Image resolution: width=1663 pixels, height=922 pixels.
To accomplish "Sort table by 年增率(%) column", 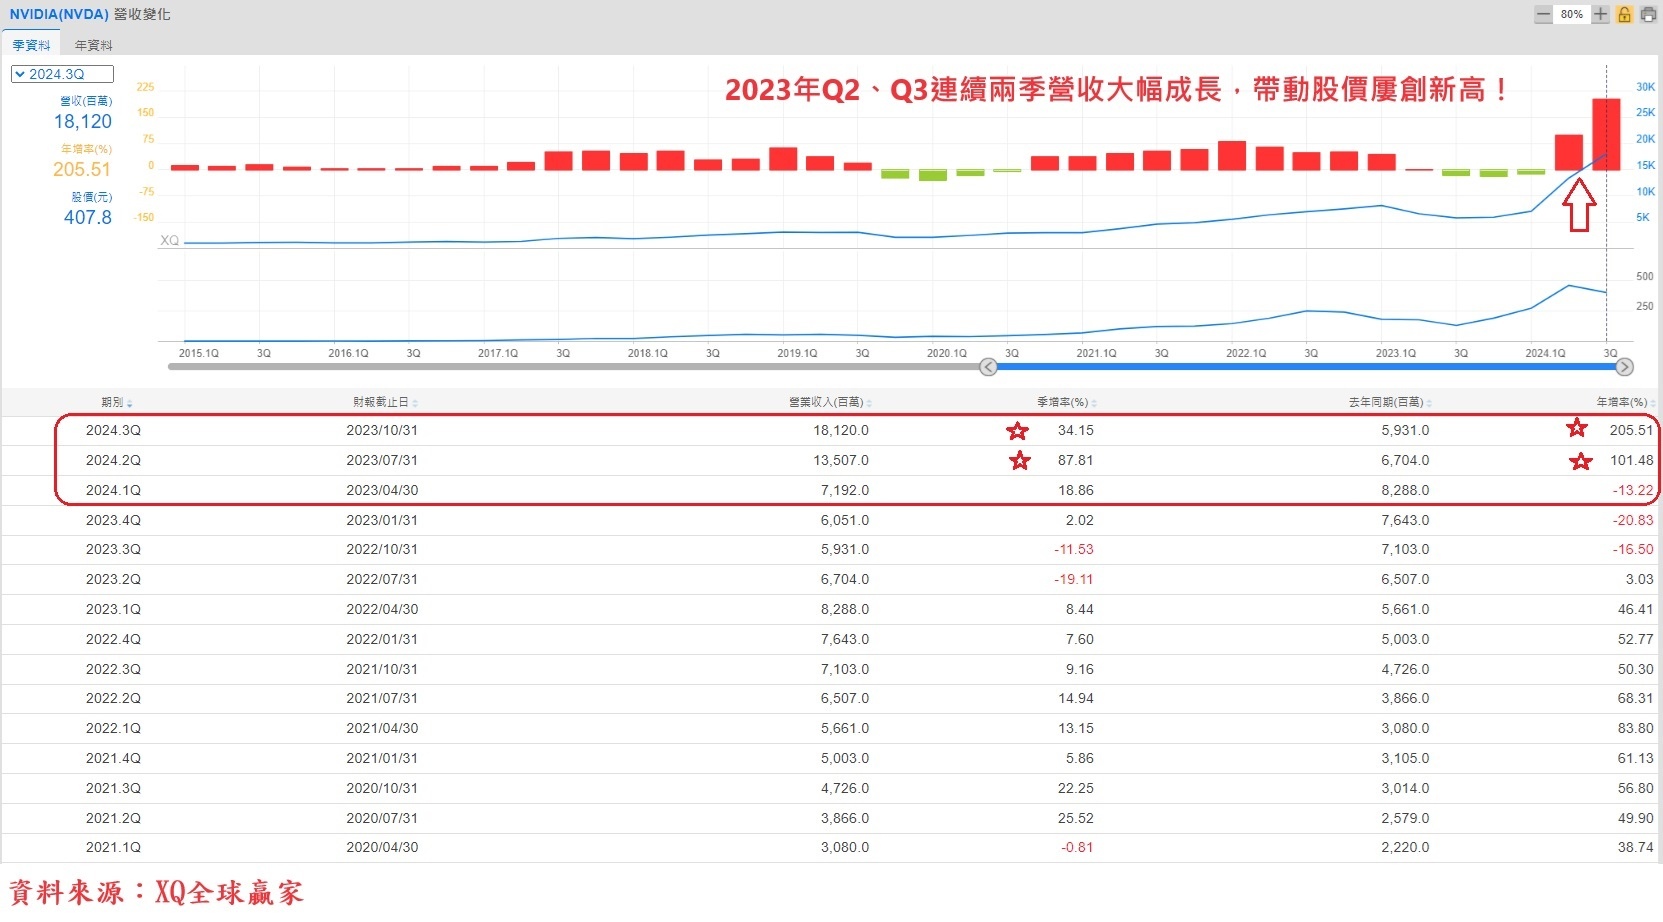I will (x=1626, y=402).
